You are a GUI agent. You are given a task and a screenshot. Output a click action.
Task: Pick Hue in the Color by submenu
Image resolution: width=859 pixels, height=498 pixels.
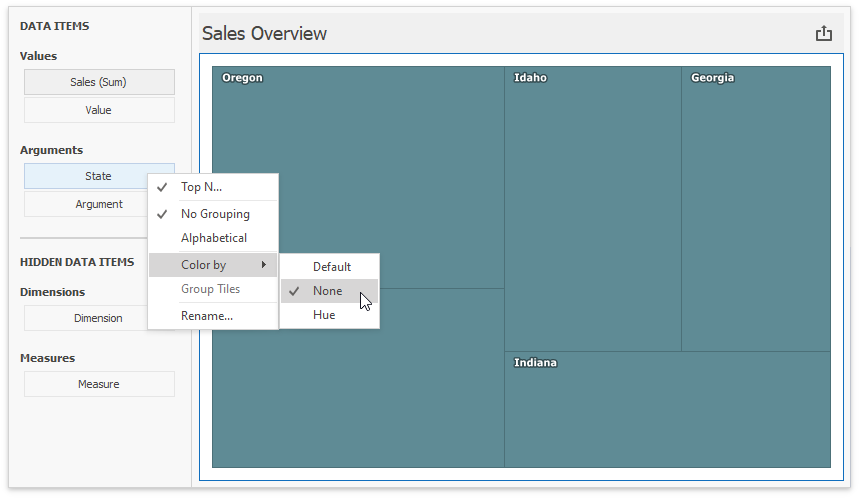point(324,315)
